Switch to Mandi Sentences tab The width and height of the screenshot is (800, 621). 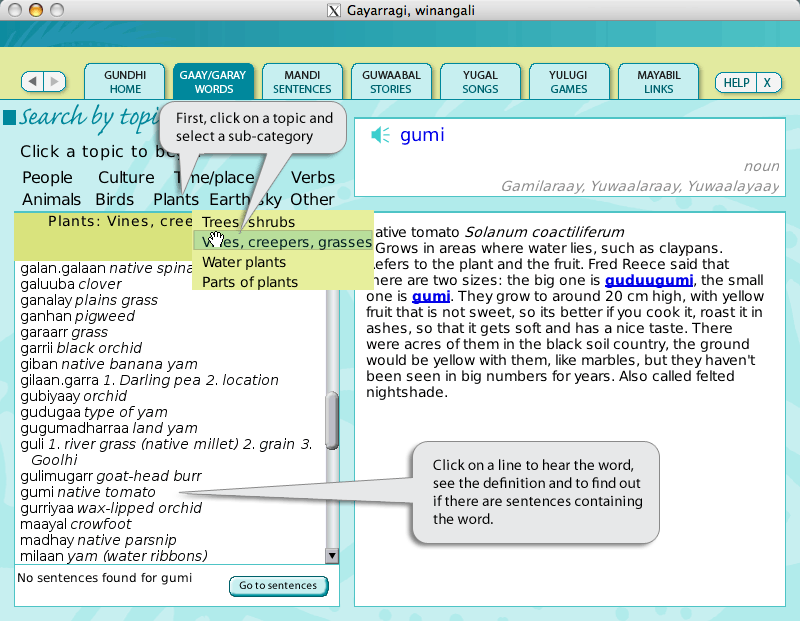click(x=302, y=82)
